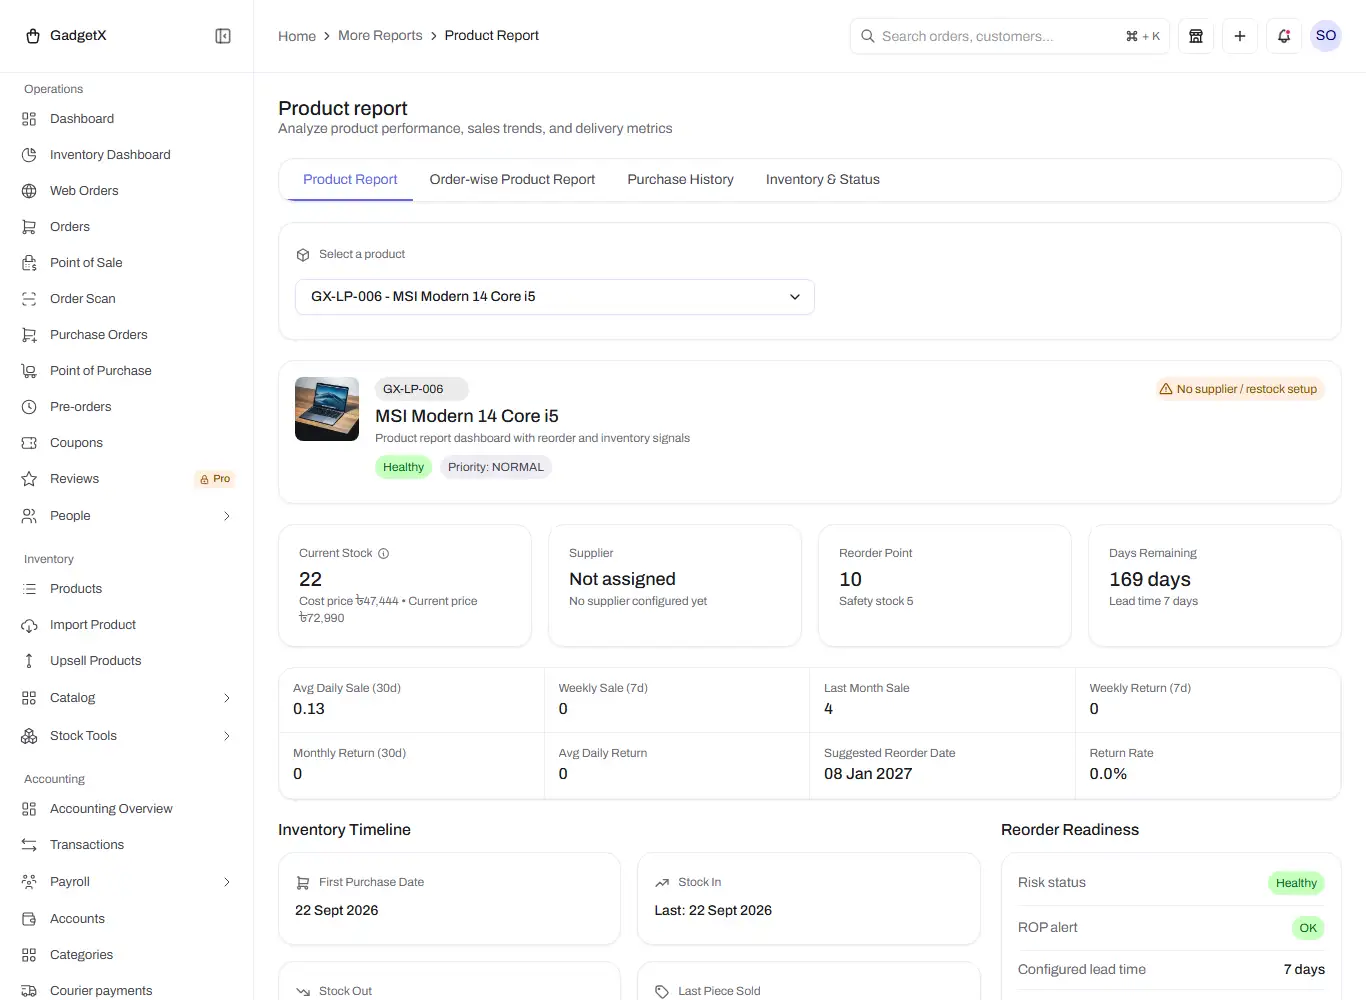Open the SO user avatar

point(1326,36)
